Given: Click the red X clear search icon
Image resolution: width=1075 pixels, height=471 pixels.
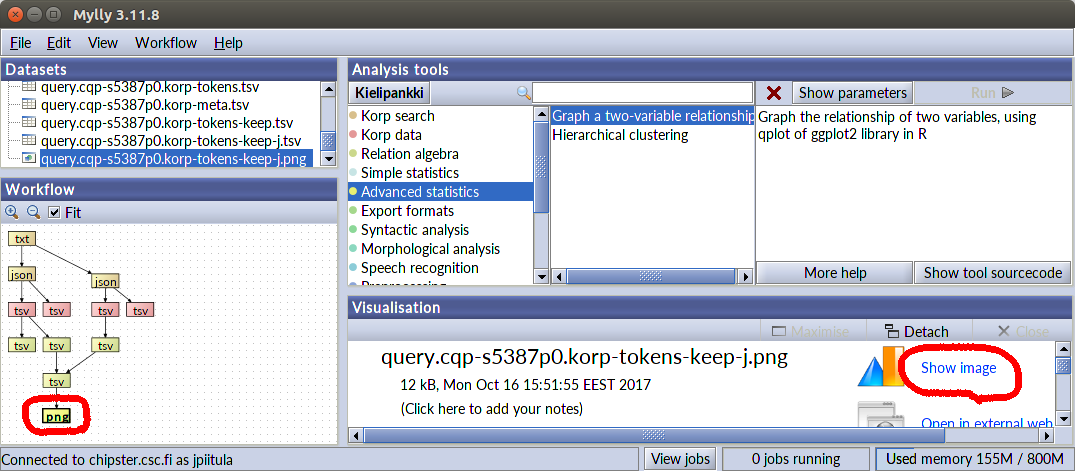Looking at the screenshot, I should coord(773,93).
